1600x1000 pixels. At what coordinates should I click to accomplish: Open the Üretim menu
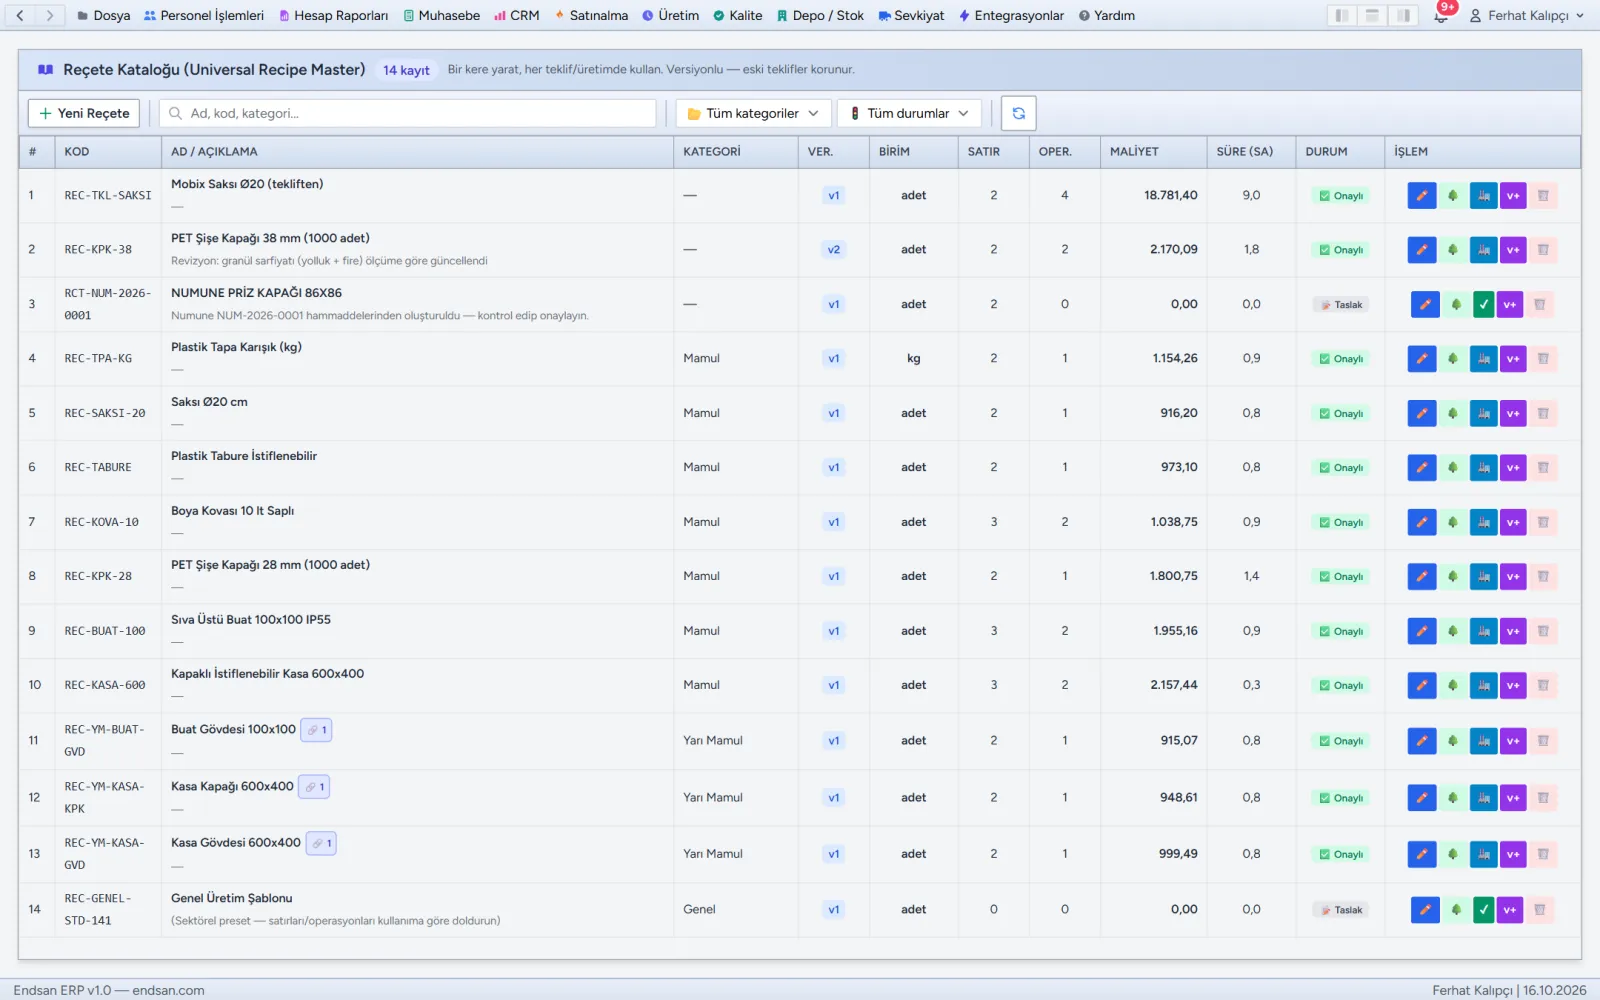click(x=670, y=15)
